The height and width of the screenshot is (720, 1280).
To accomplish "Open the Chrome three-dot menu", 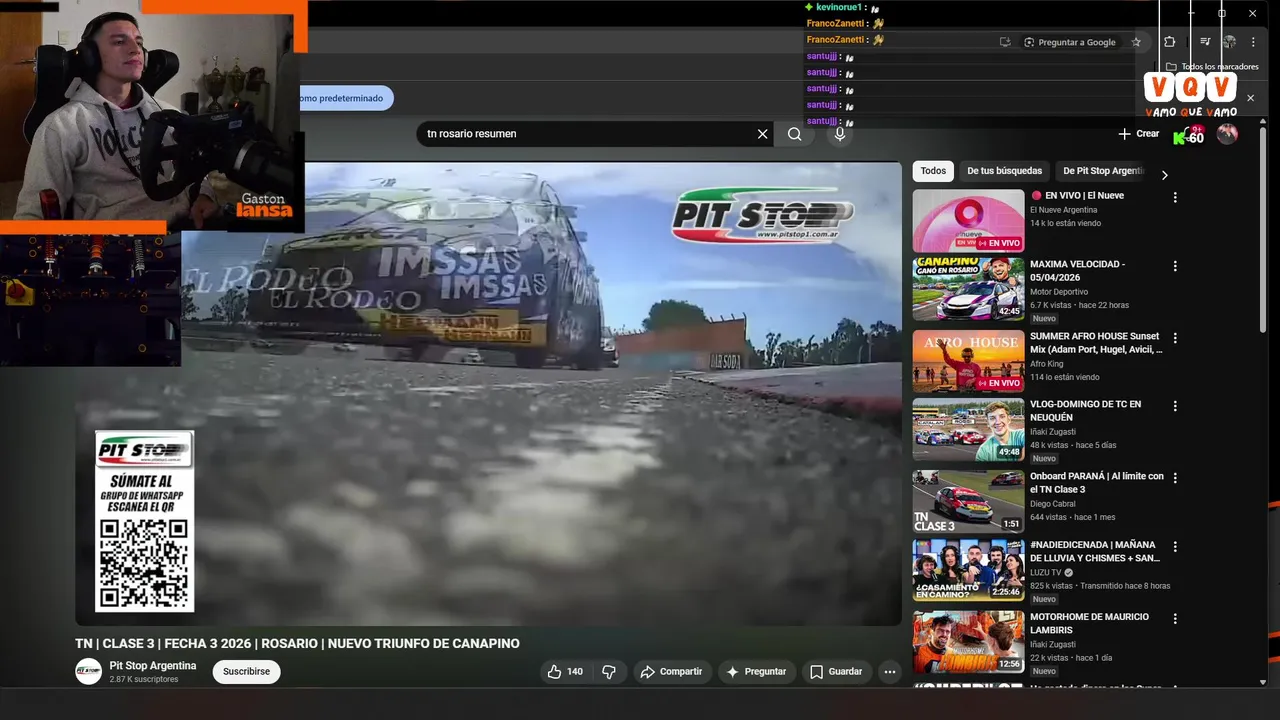I will pos(1254,42).
